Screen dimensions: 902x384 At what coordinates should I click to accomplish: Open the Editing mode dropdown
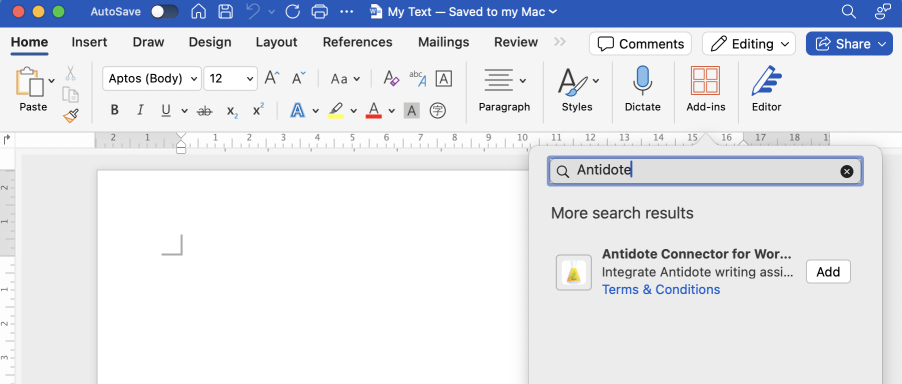pyautogui.click(x=749, y=44)
